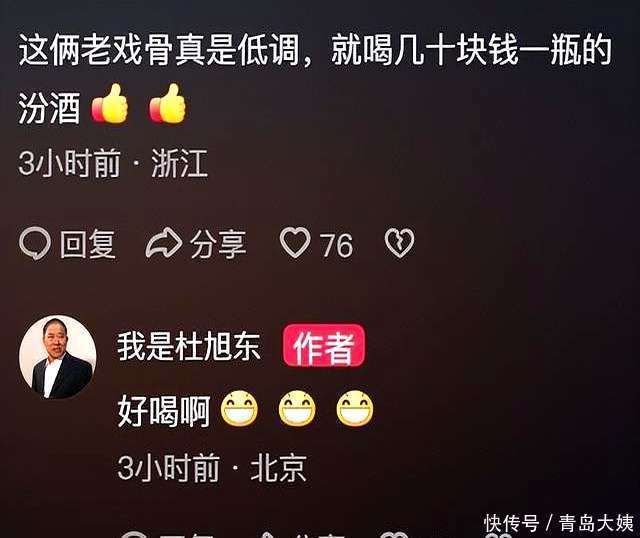
Task: Dislike comment with broken heart icon
Action: pyautogui.click(x=399, y=243)
